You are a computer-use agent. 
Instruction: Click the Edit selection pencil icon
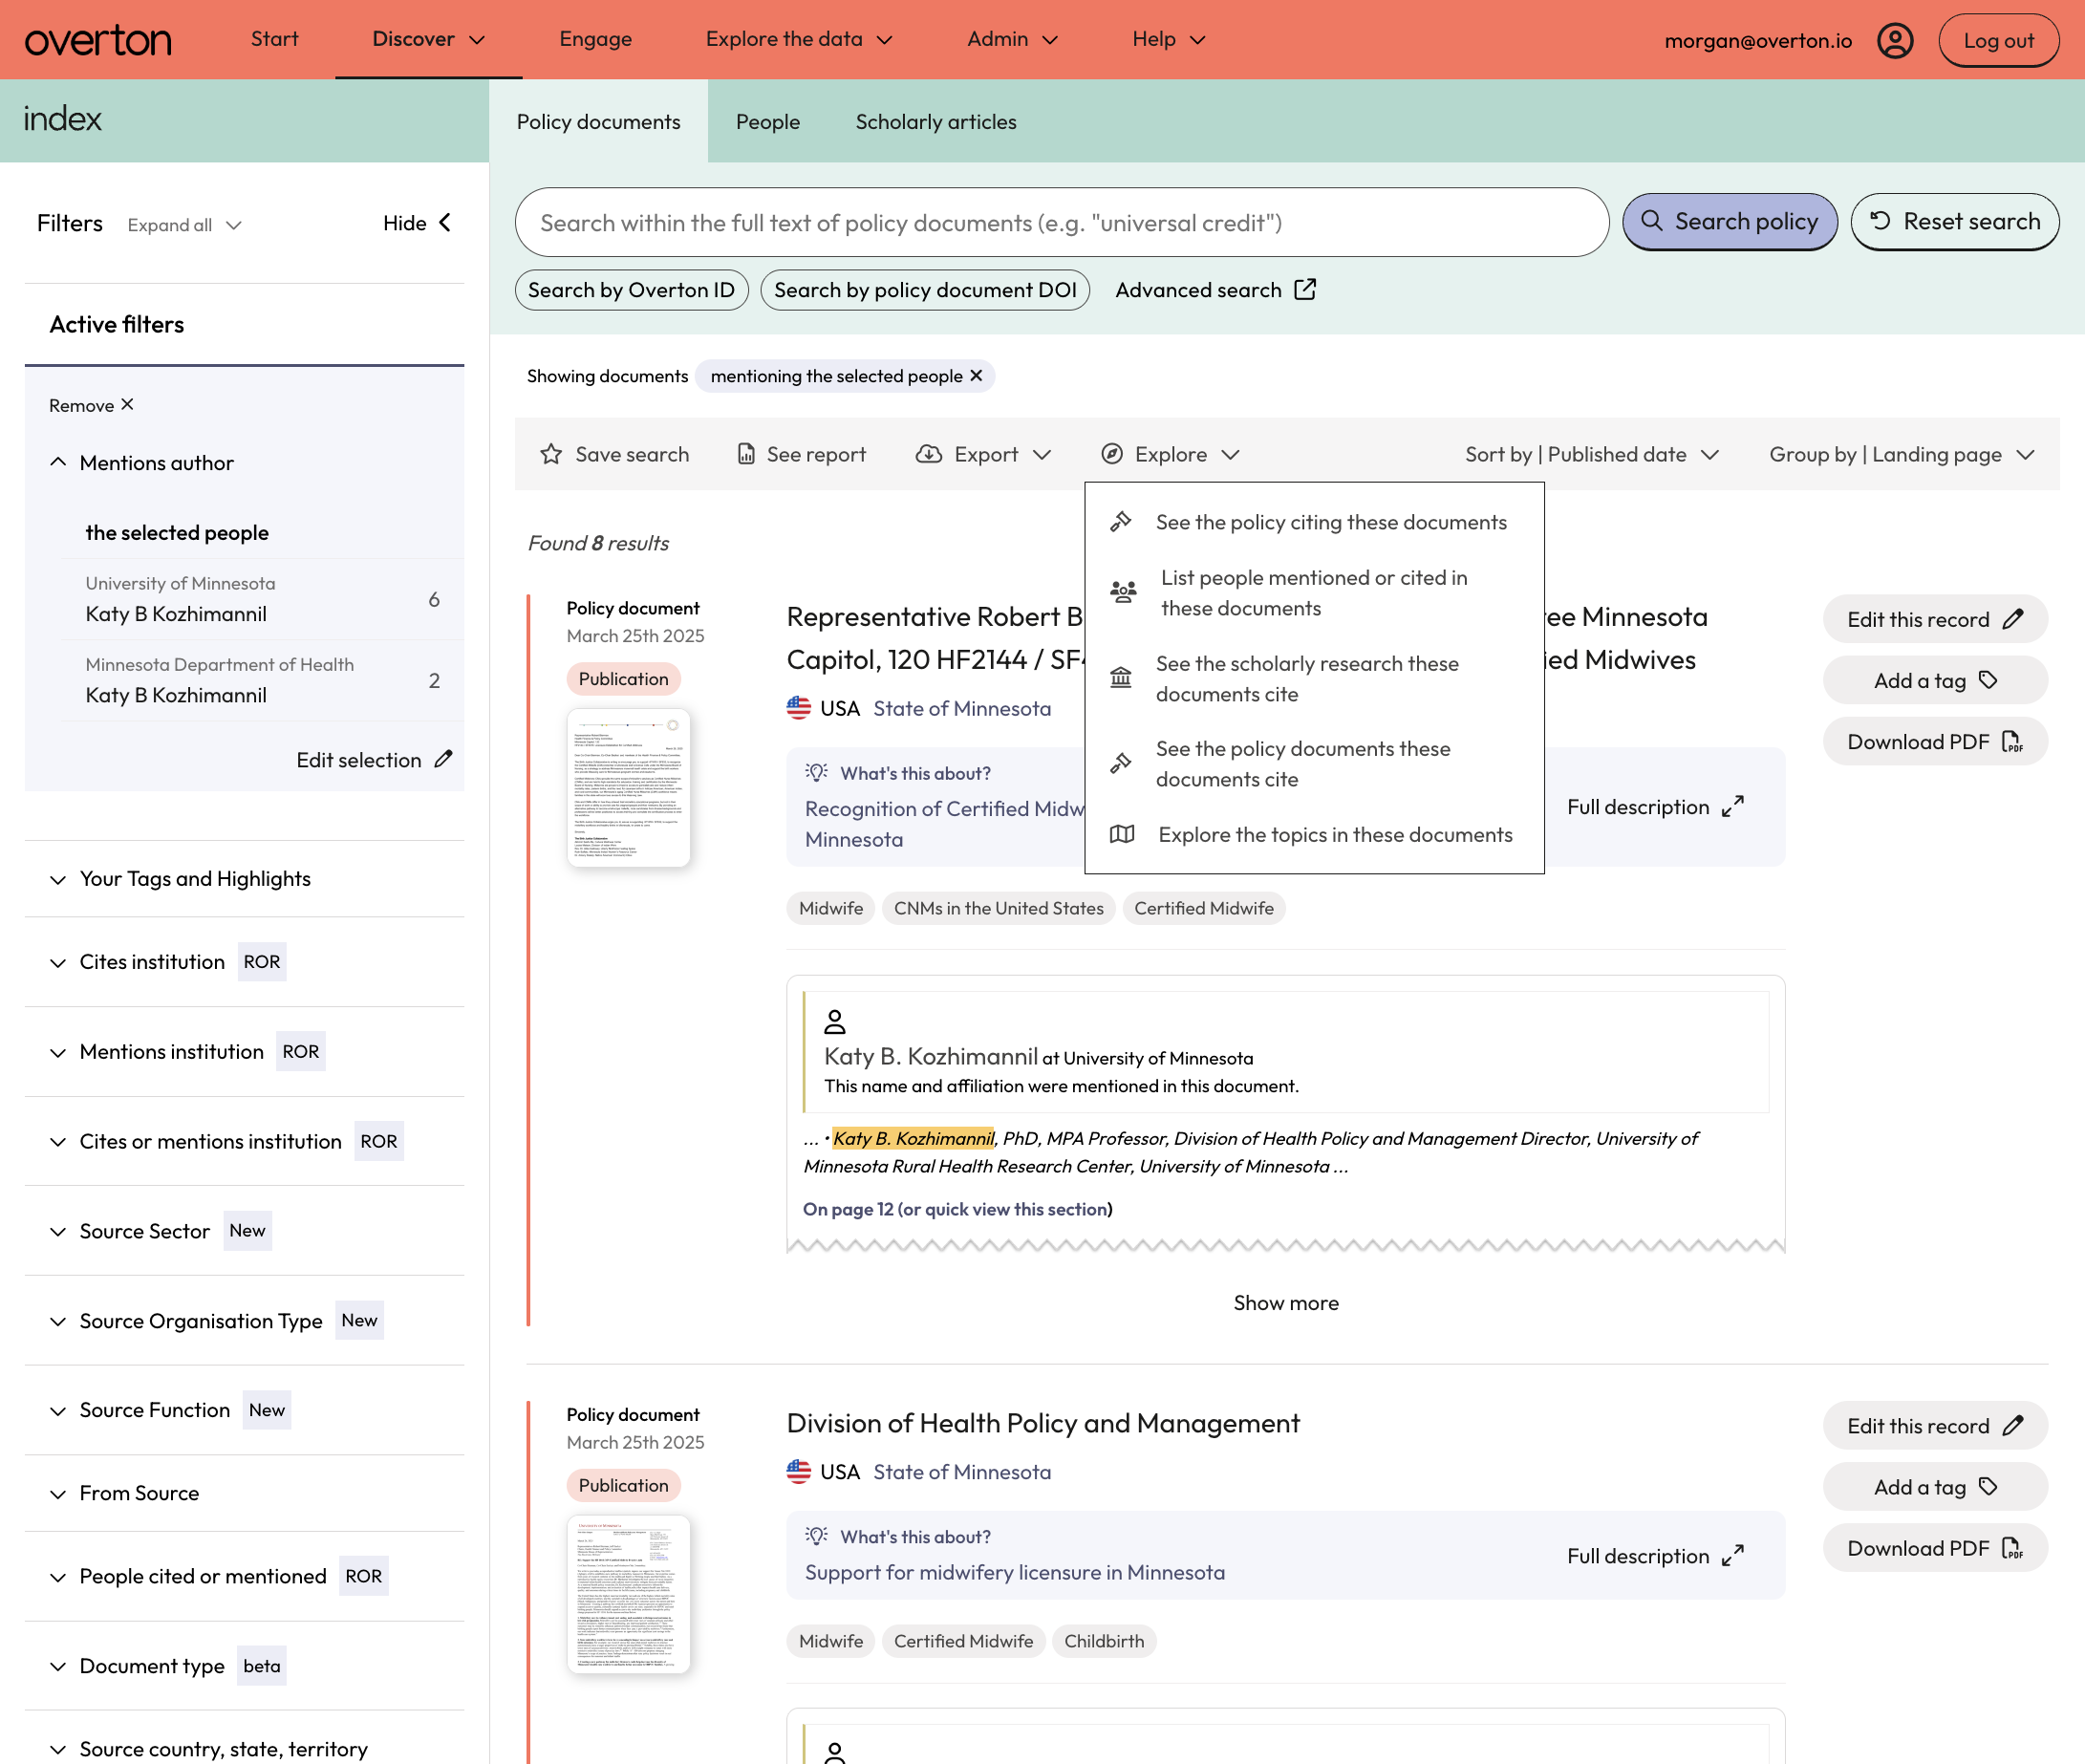coord(443,759)
